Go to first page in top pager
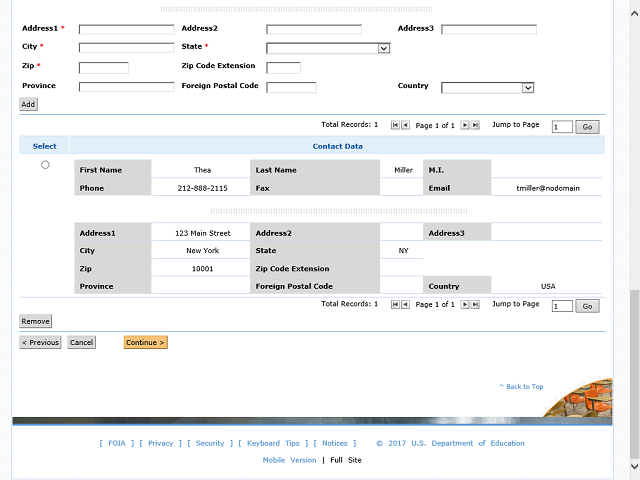 tap(395, 125)
